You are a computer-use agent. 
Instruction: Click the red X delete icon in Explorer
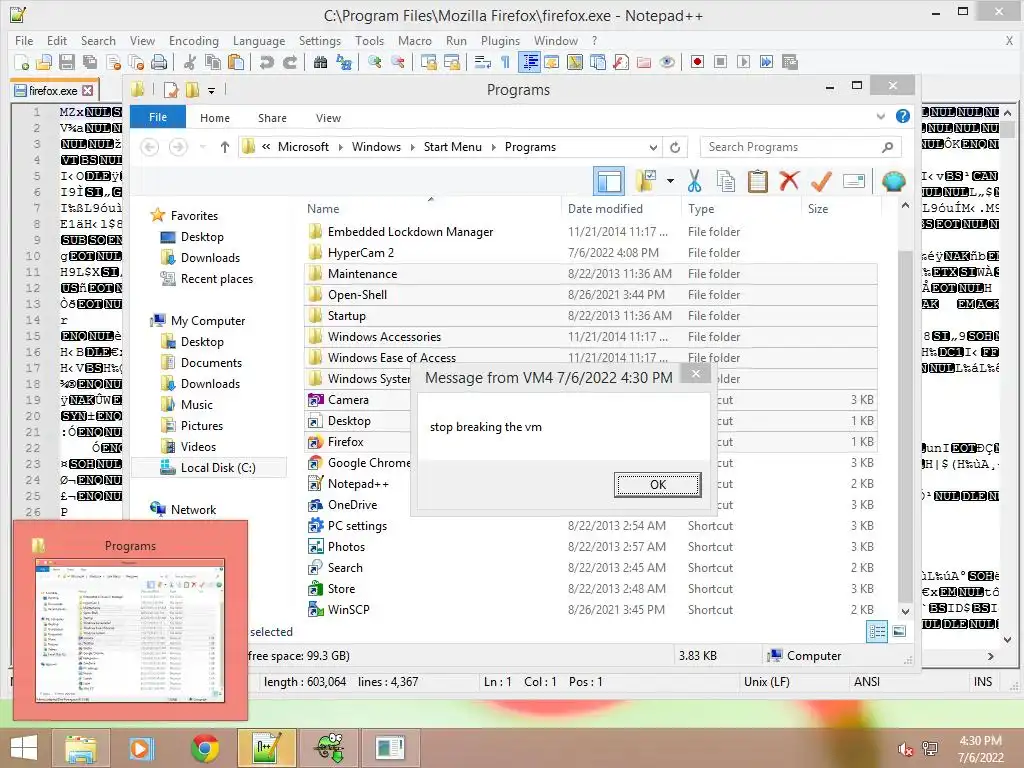point(789,181)
